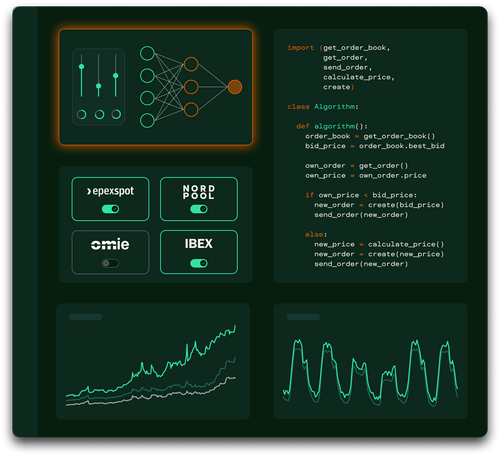This screenshot has height=456, width=500.
Task: Adjust the third slider handle in mixer panel
Action: 116,76
